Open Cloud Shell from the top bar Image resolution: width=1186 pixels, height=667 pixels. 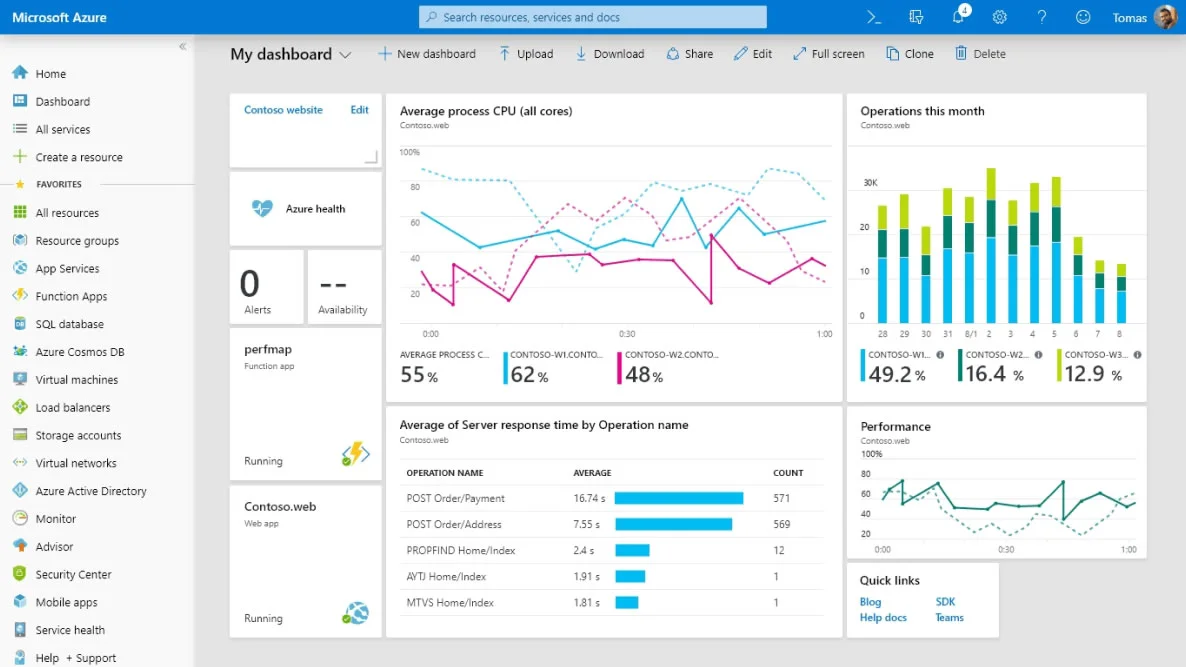pyautogui.click(x=874, y=17)
